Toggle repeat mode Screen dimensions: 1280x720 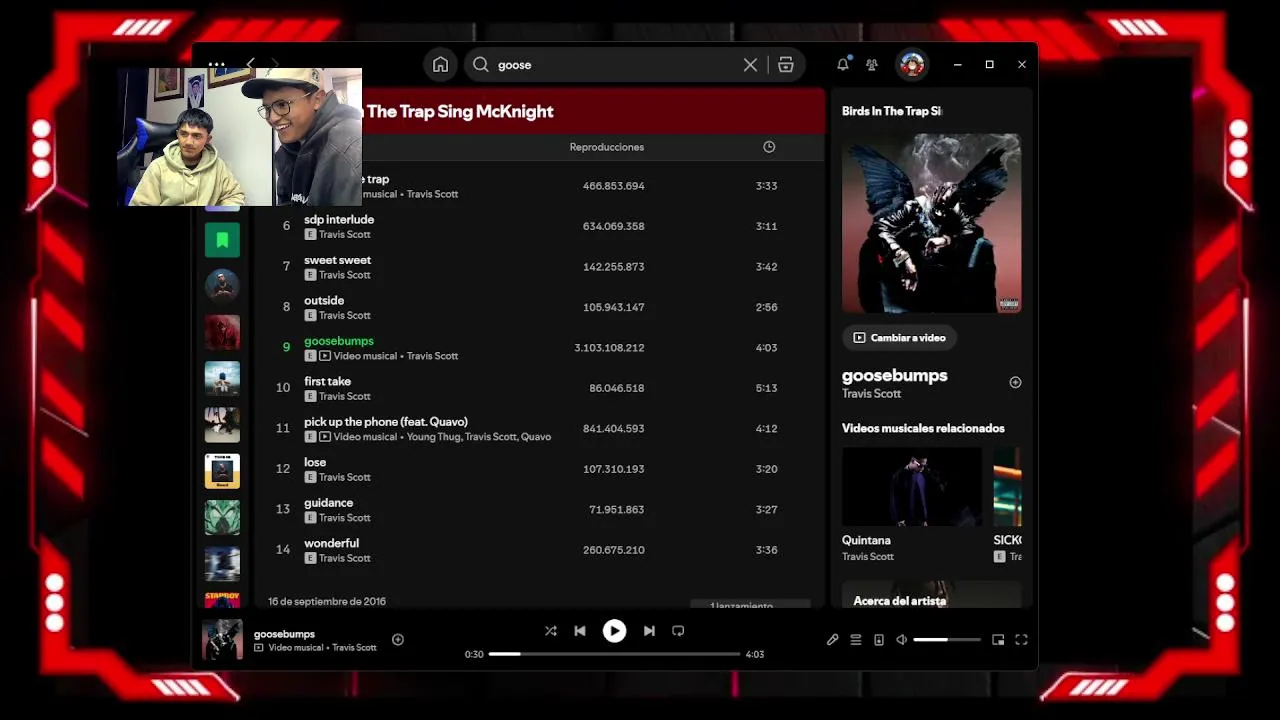(x=678, y=631)
